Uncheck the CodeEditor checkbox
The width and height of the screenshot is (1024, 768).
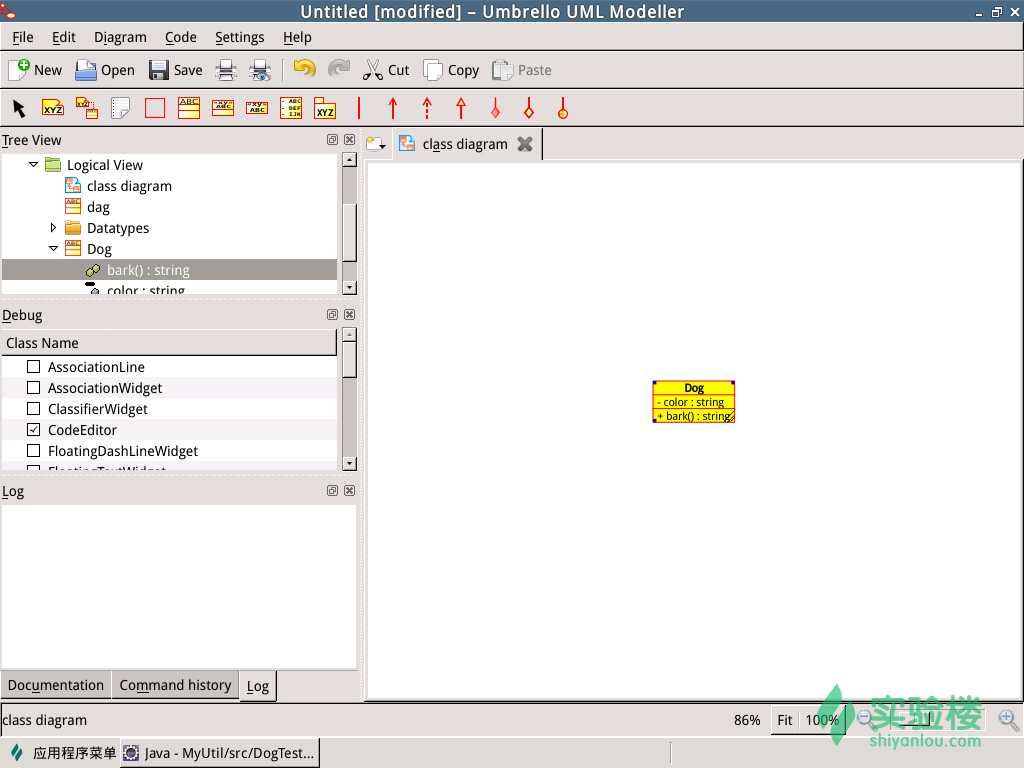click(33, 429)
